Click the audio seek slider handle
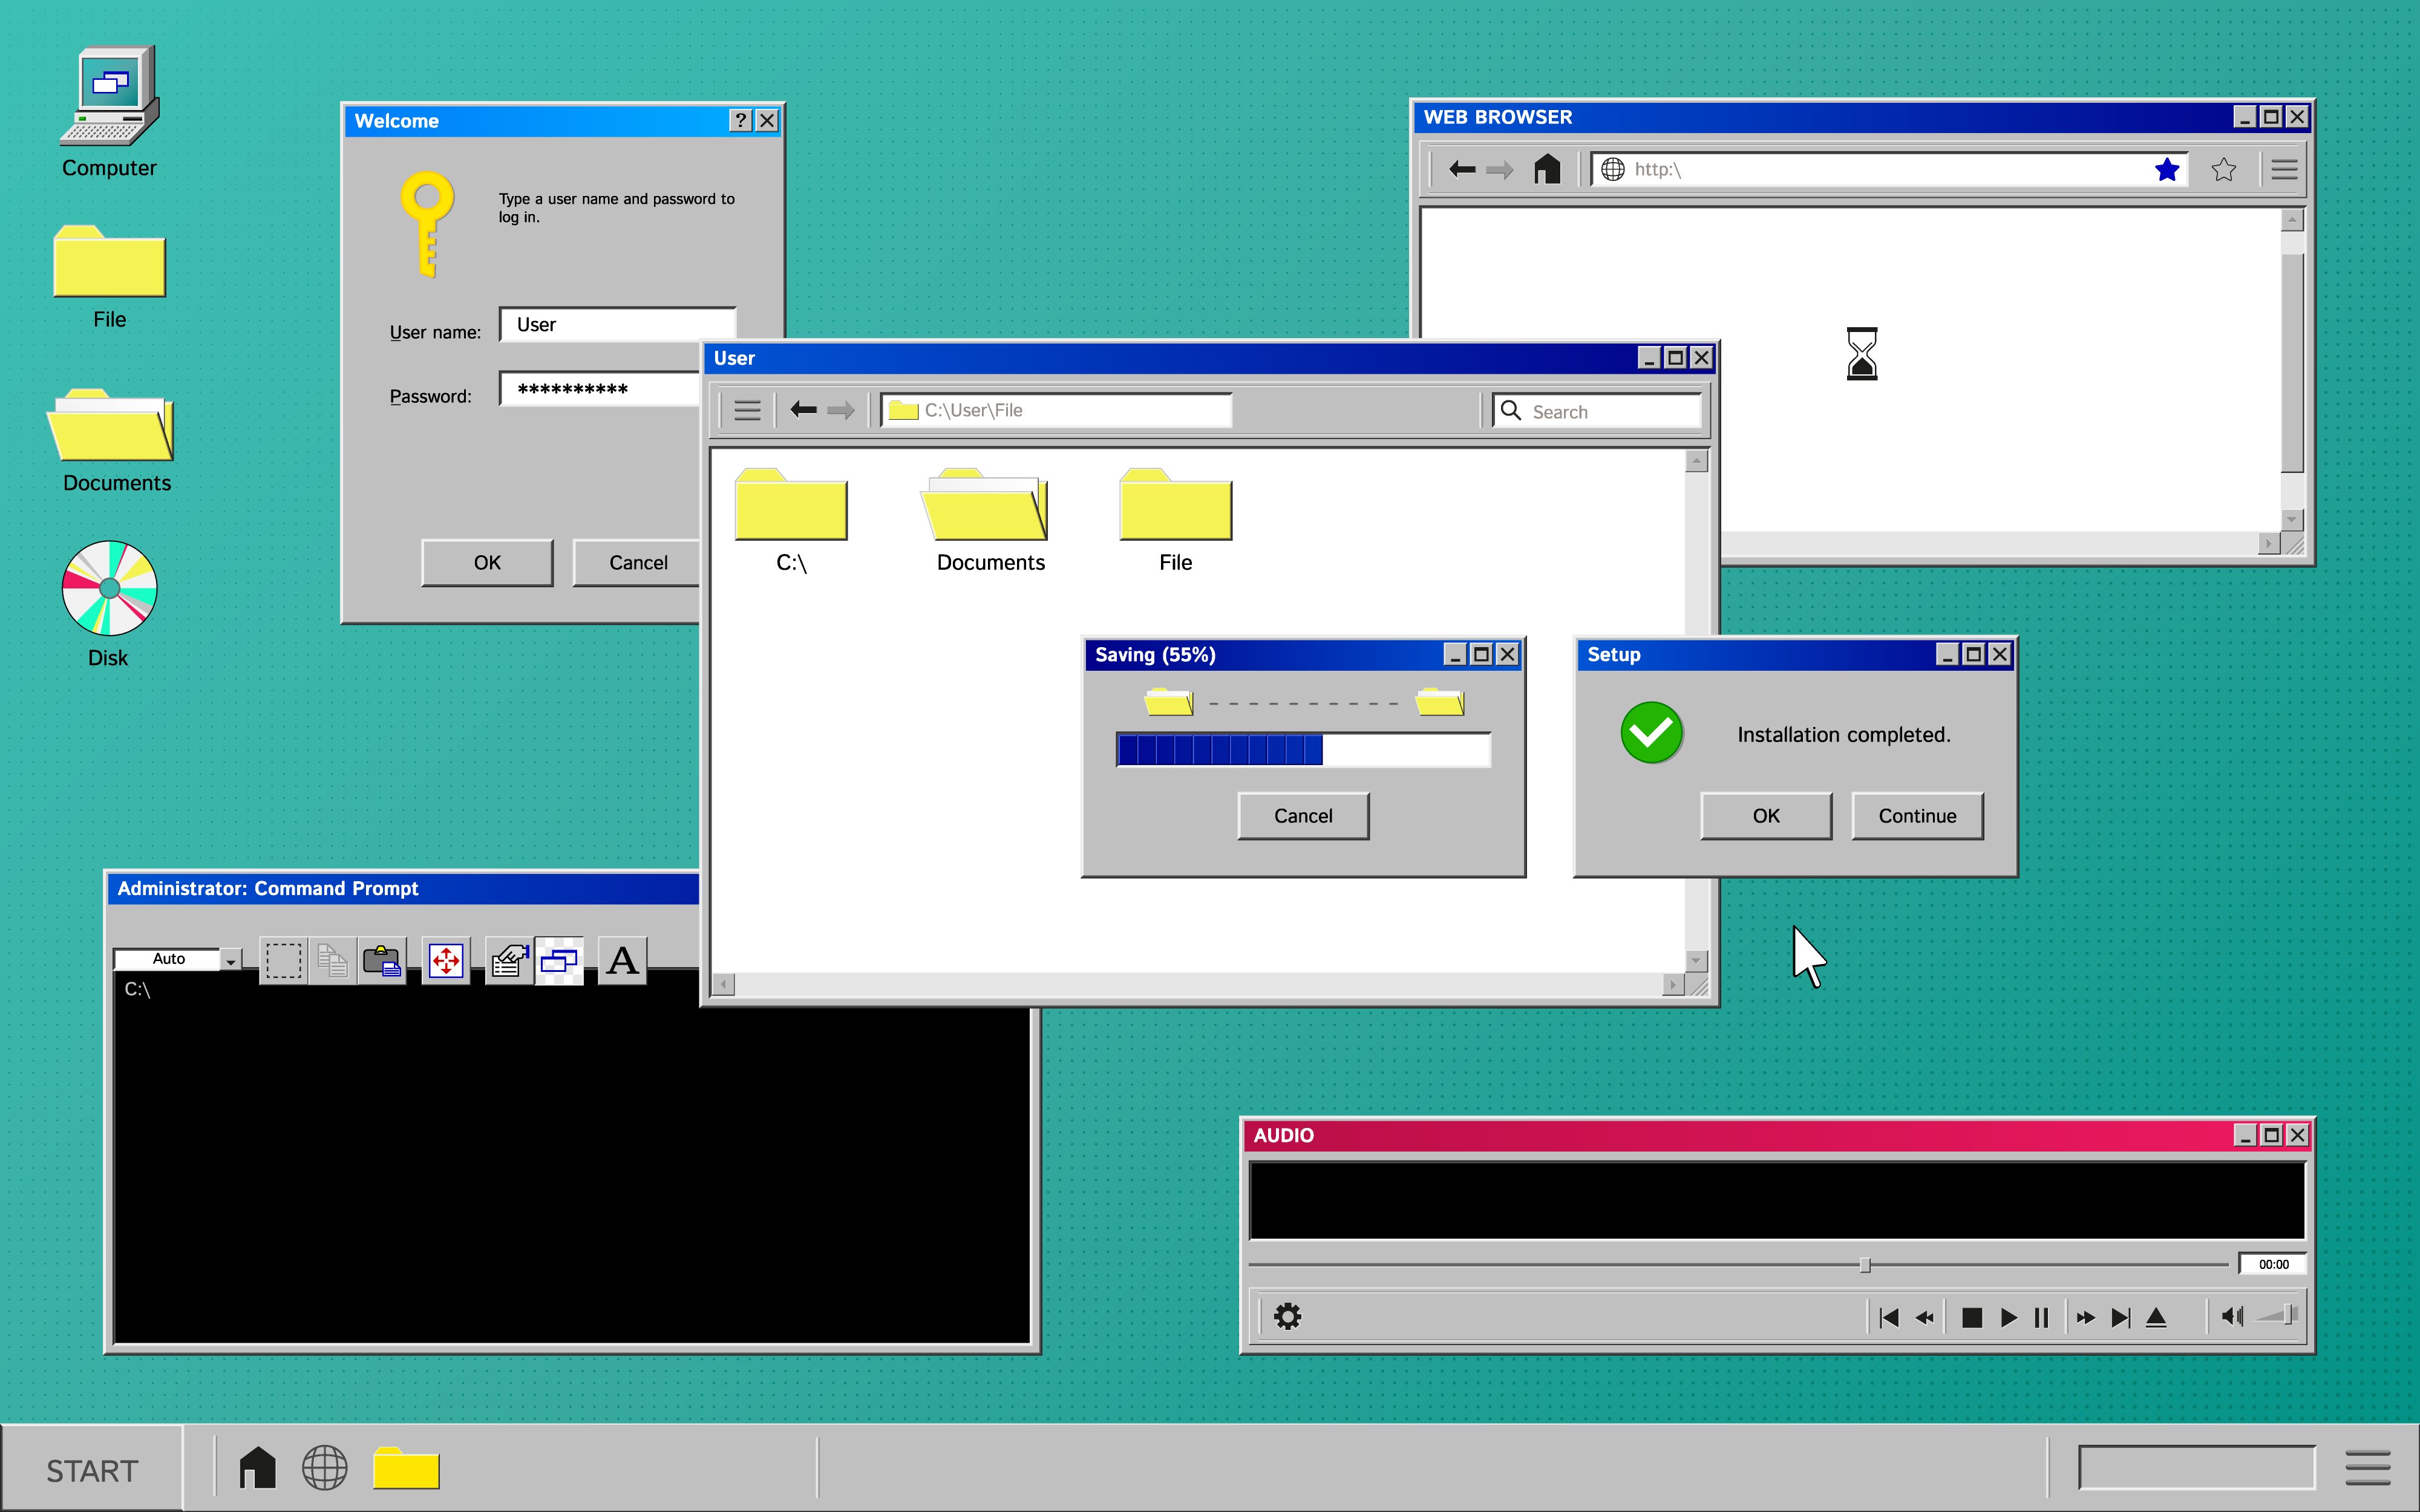The width and height of the screenshot is (2420, 1512). 1864,1265
